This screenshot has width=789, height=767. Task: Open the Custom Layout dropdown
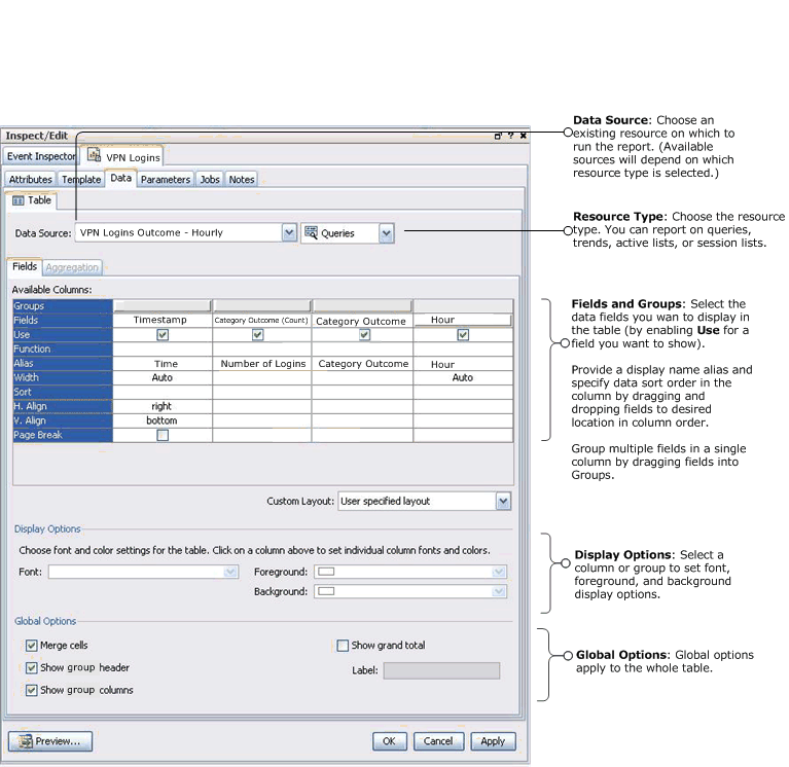[x=503, y=501]
